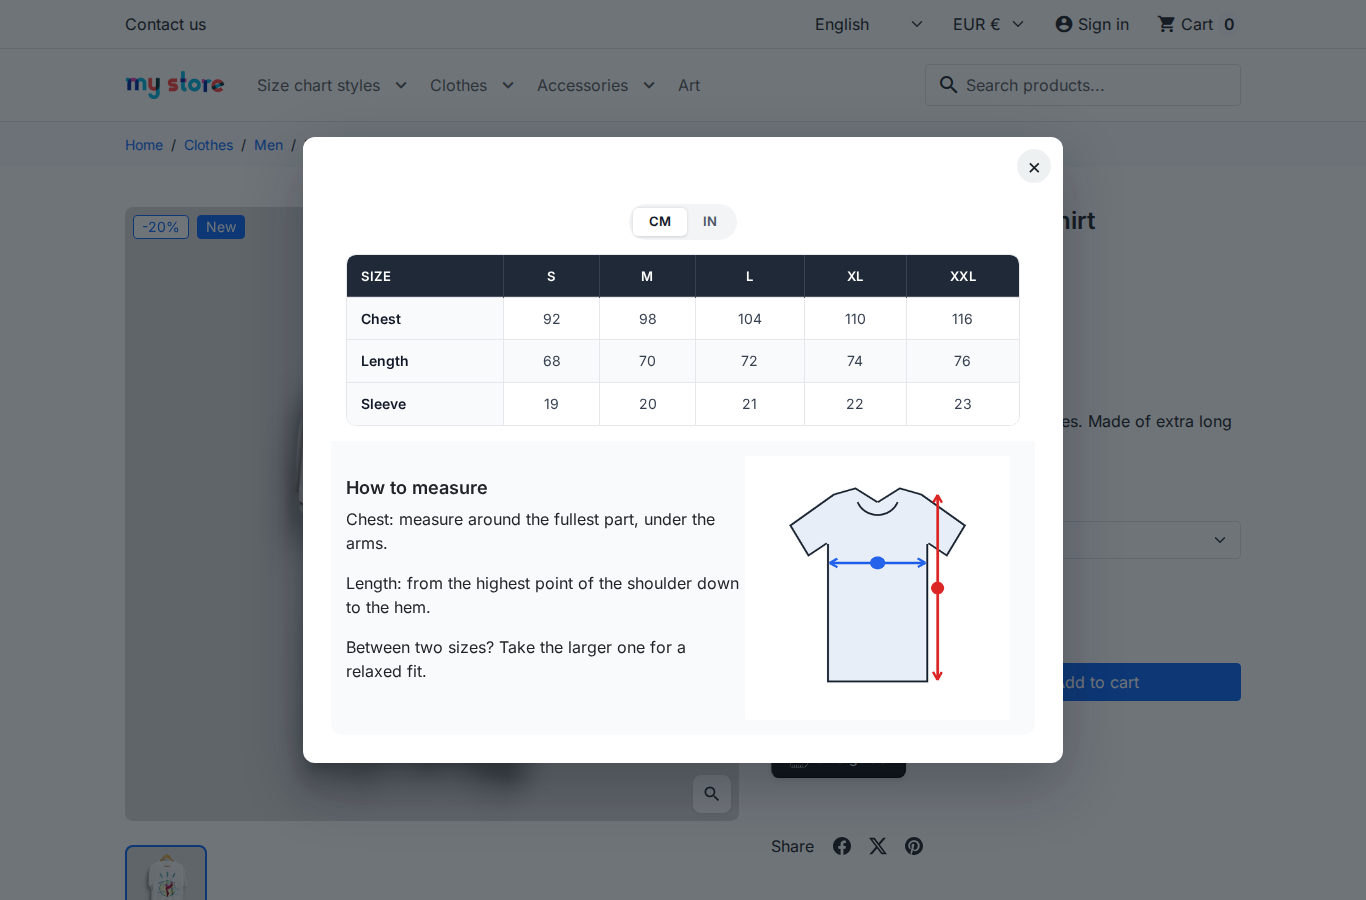This screenshot has width=1366, height=900.
Task: Share on X (Twitter) icon
Action: [x=878, y=846]
